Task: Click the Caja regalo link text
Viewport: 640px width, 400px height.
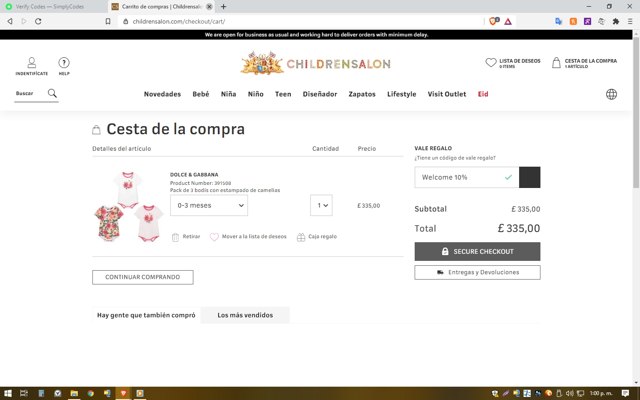Action: 322,237
